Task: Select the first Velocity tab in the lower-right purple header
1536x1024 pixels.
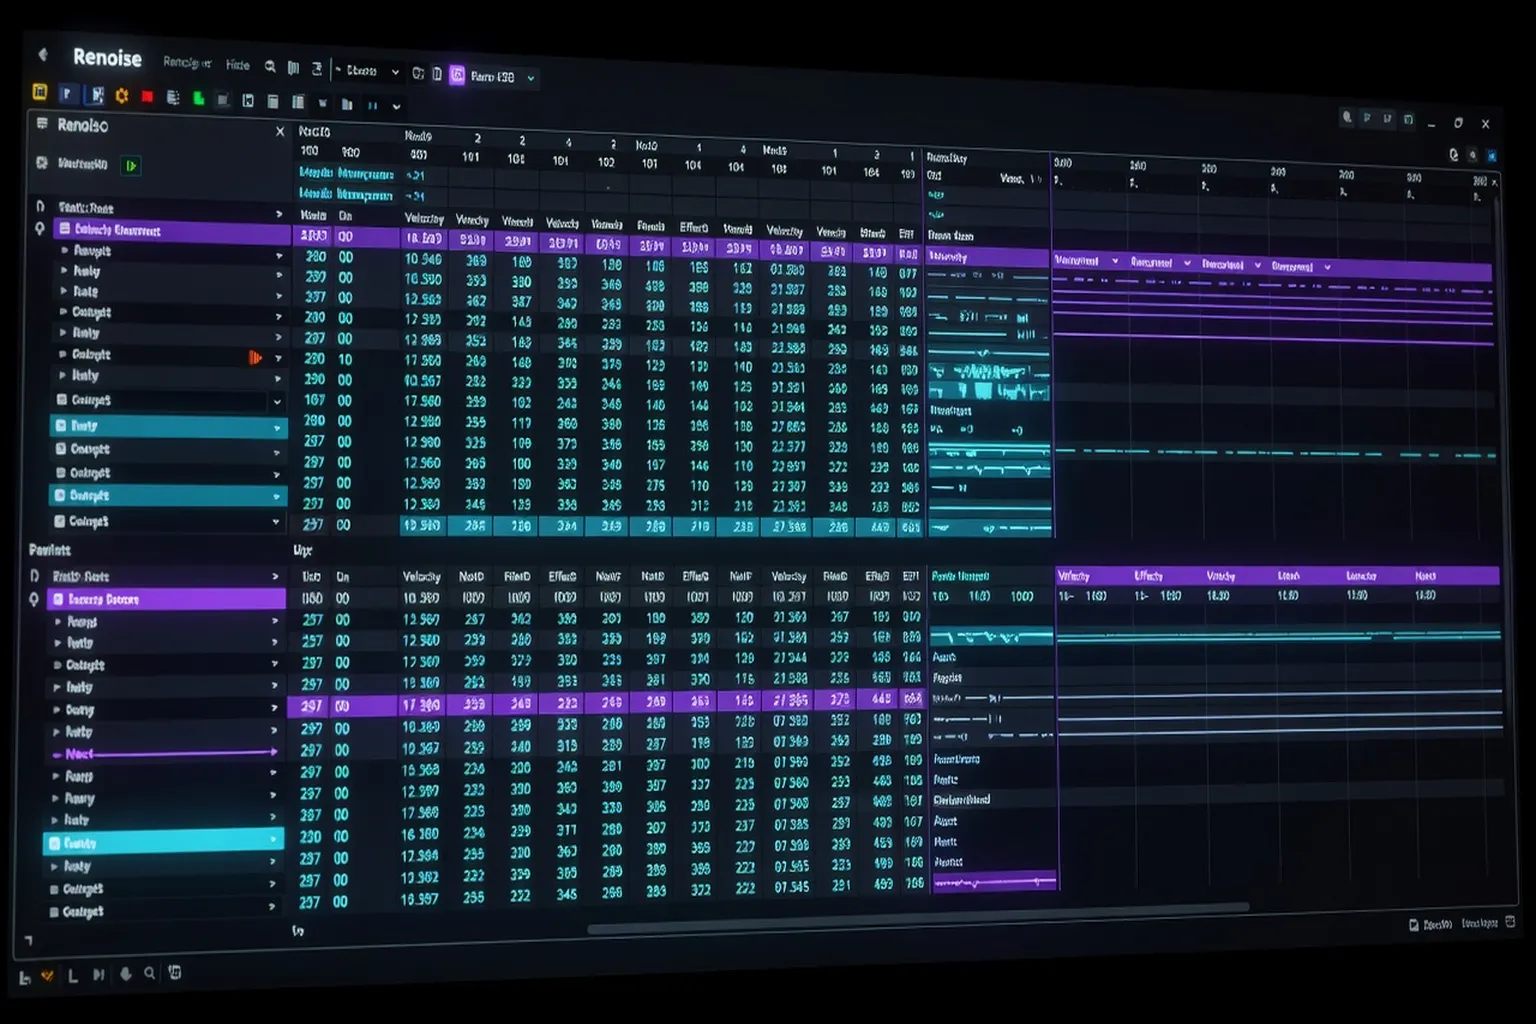Action: click(x=1074, y=576)
